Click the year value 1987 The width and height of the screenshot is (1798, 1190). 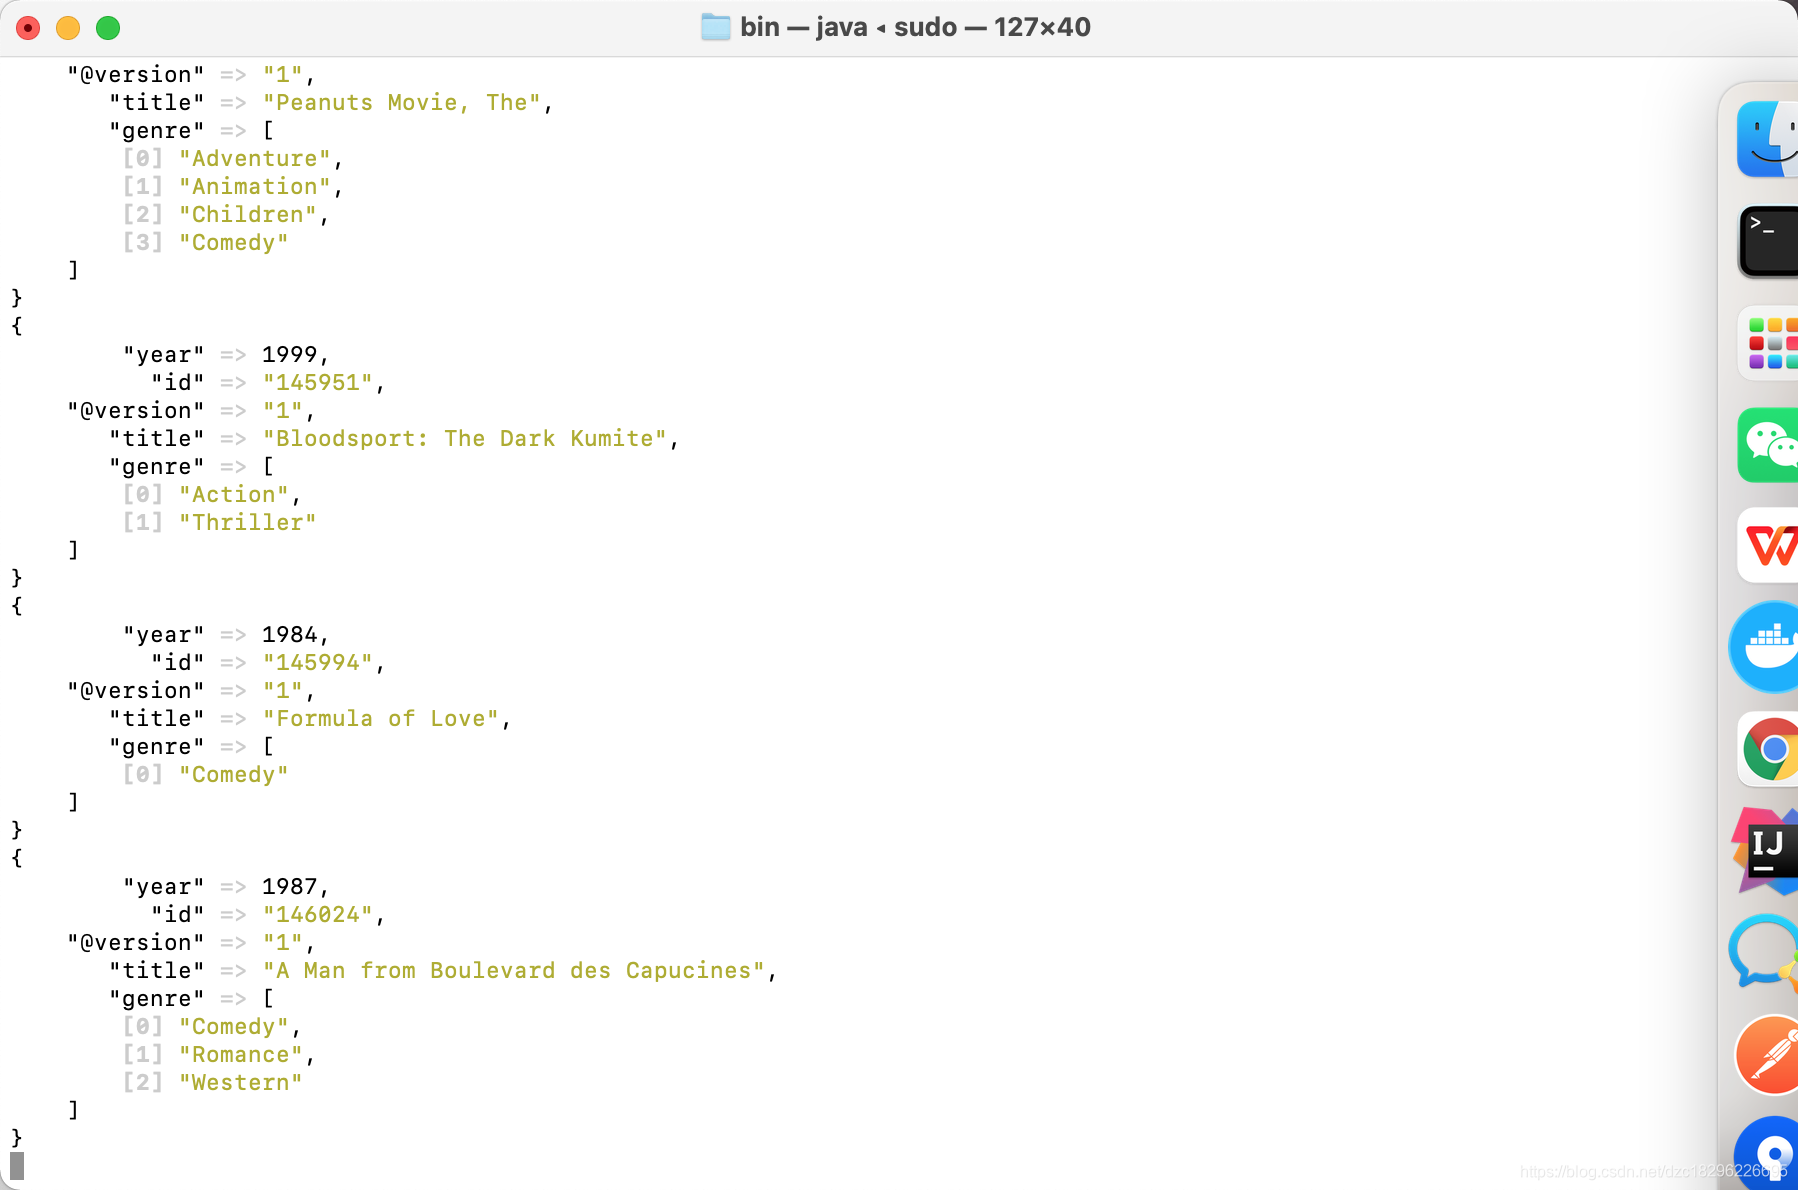pos(290,887)
